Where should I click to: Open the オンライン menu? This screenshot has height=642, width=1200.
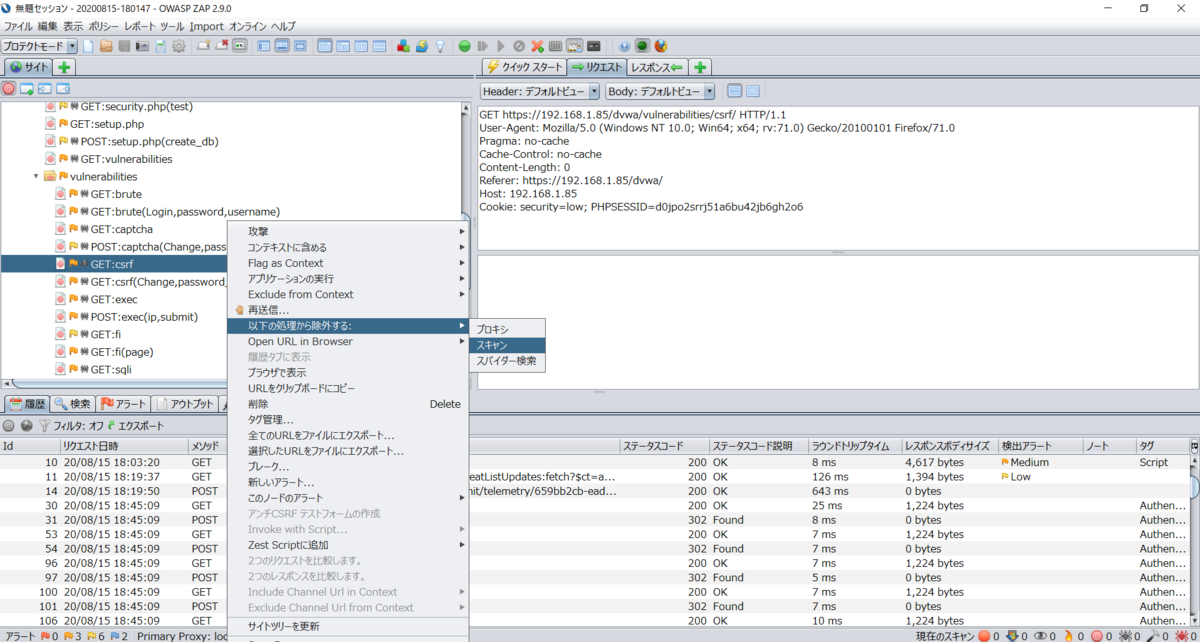[x=247, y=26]
